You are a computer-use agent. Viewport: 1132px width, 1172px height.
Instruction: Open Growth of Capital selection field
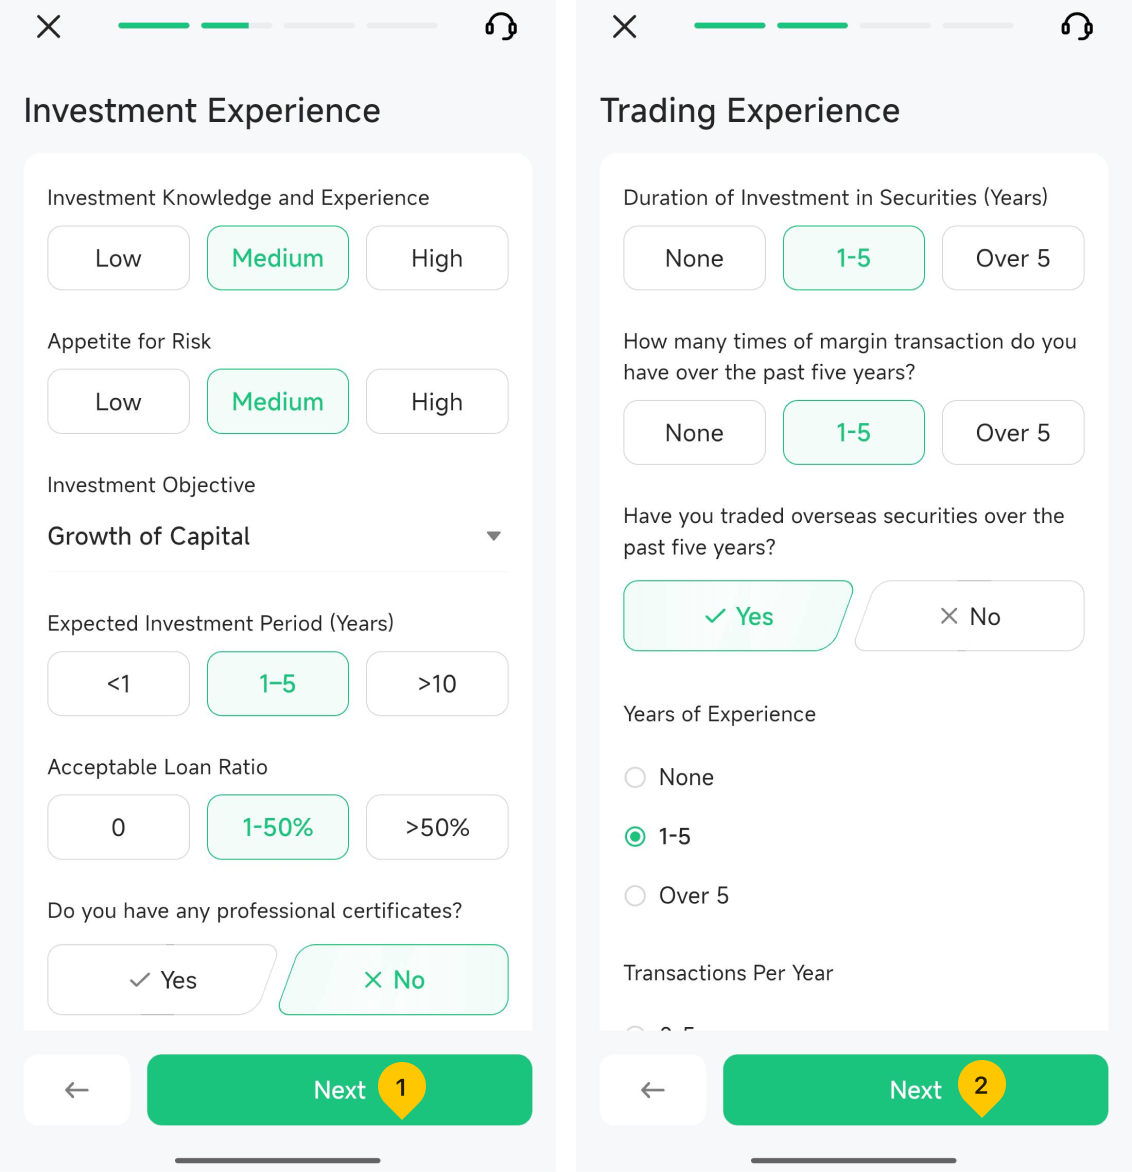(250, 536)
